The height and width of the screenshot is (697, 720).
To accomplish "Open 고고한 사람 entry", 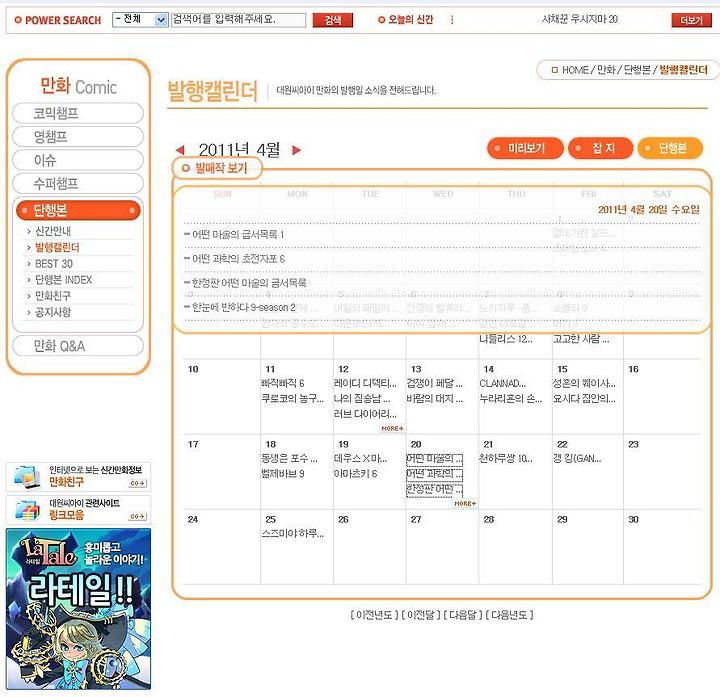I will pyautogui.click(x=580, y=339).
